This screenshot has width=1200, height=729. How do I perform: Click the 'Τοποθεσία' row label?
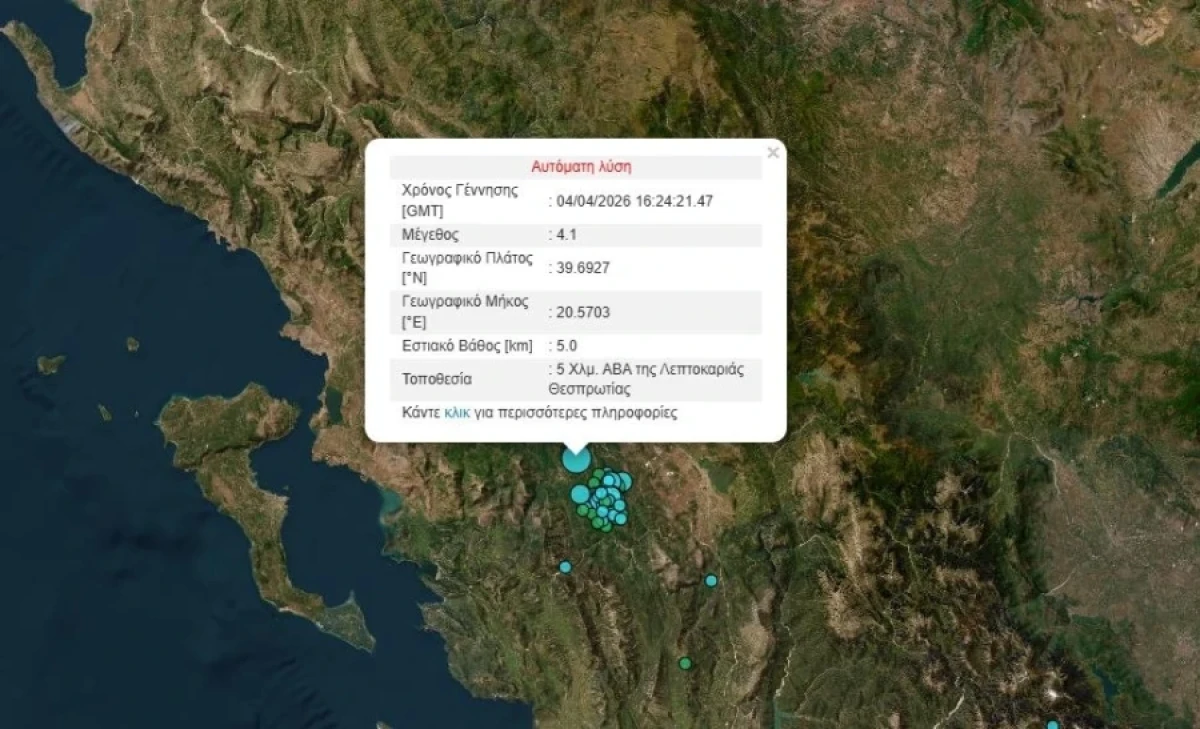[x=437, y=379]
